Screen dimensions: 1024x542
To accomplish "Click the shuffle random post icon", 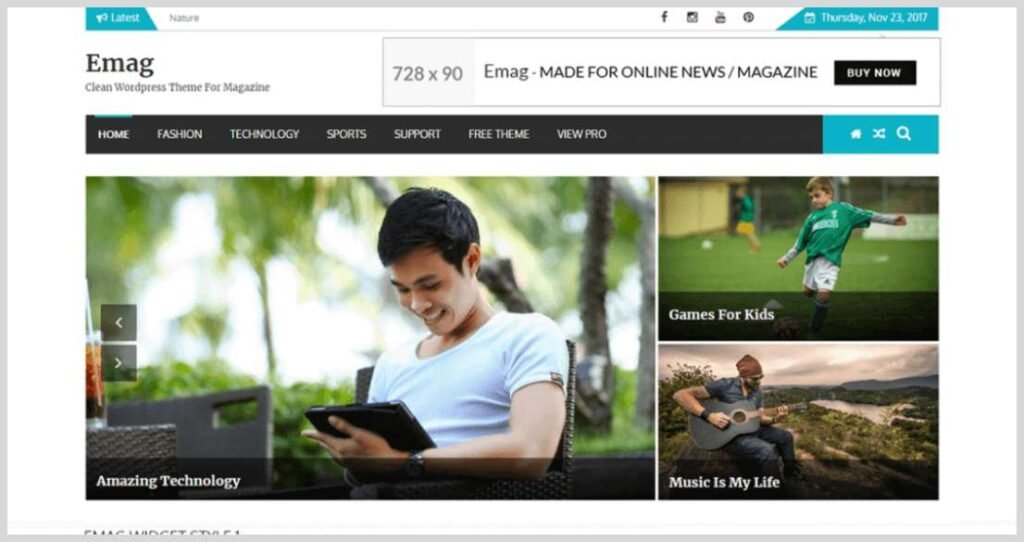I will [x=879, y=134].
